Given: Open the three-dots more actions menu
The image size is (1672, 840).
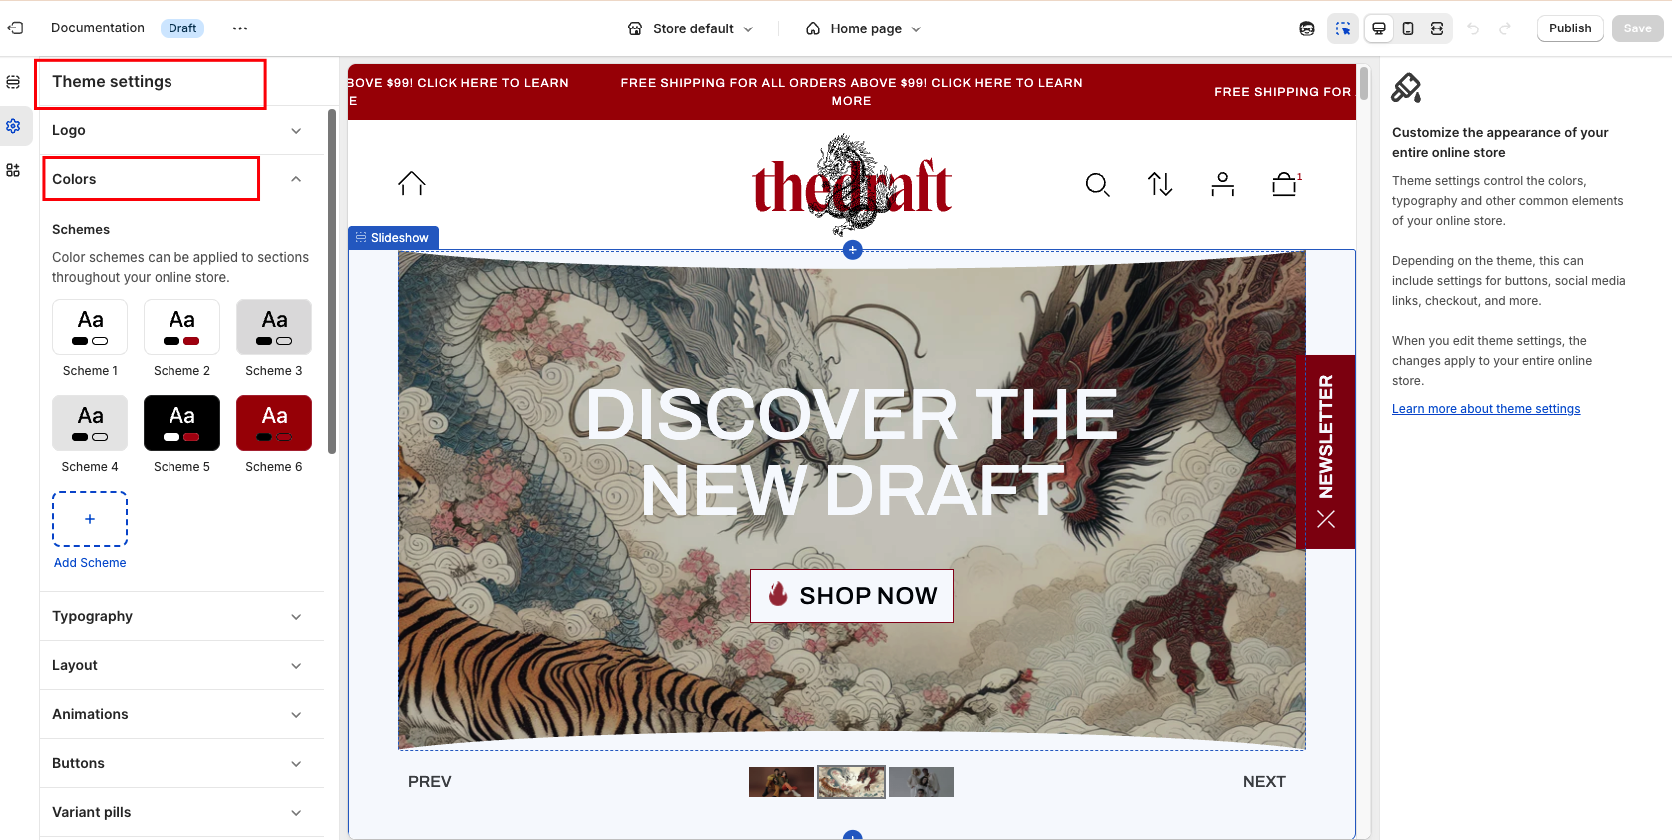Looking at the screenshot, I should pyautogui.click(x=240, y=28).
